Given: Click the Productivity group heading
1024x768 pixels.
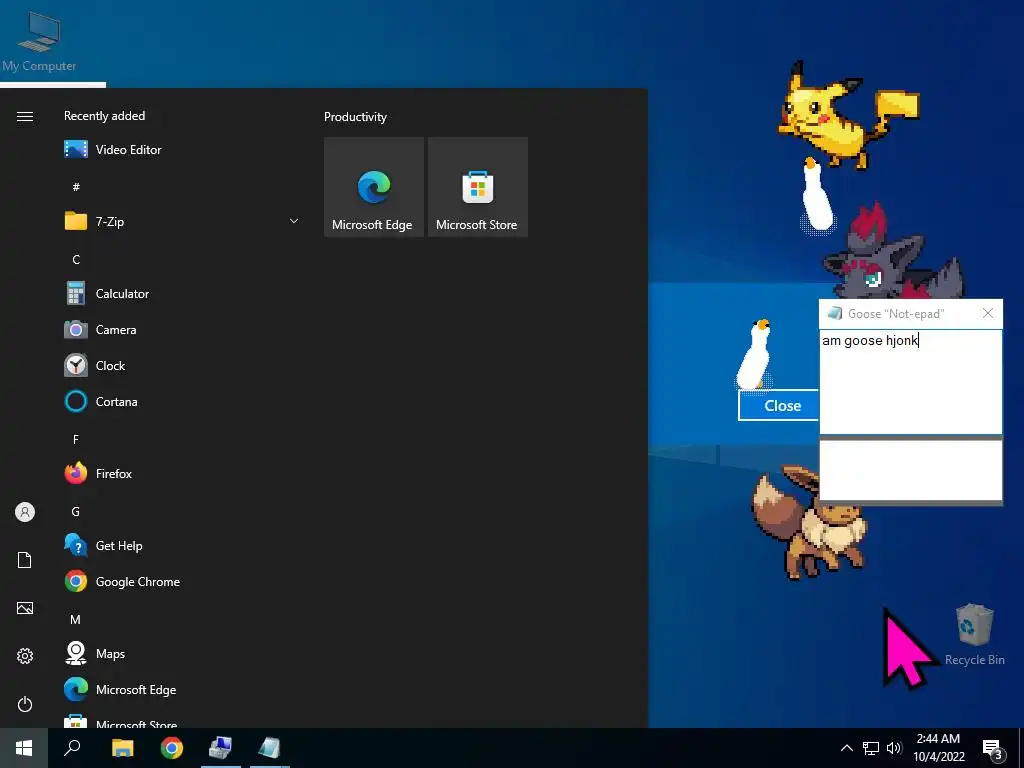Looking at the screenshot, I should click(x=355, y=117).
